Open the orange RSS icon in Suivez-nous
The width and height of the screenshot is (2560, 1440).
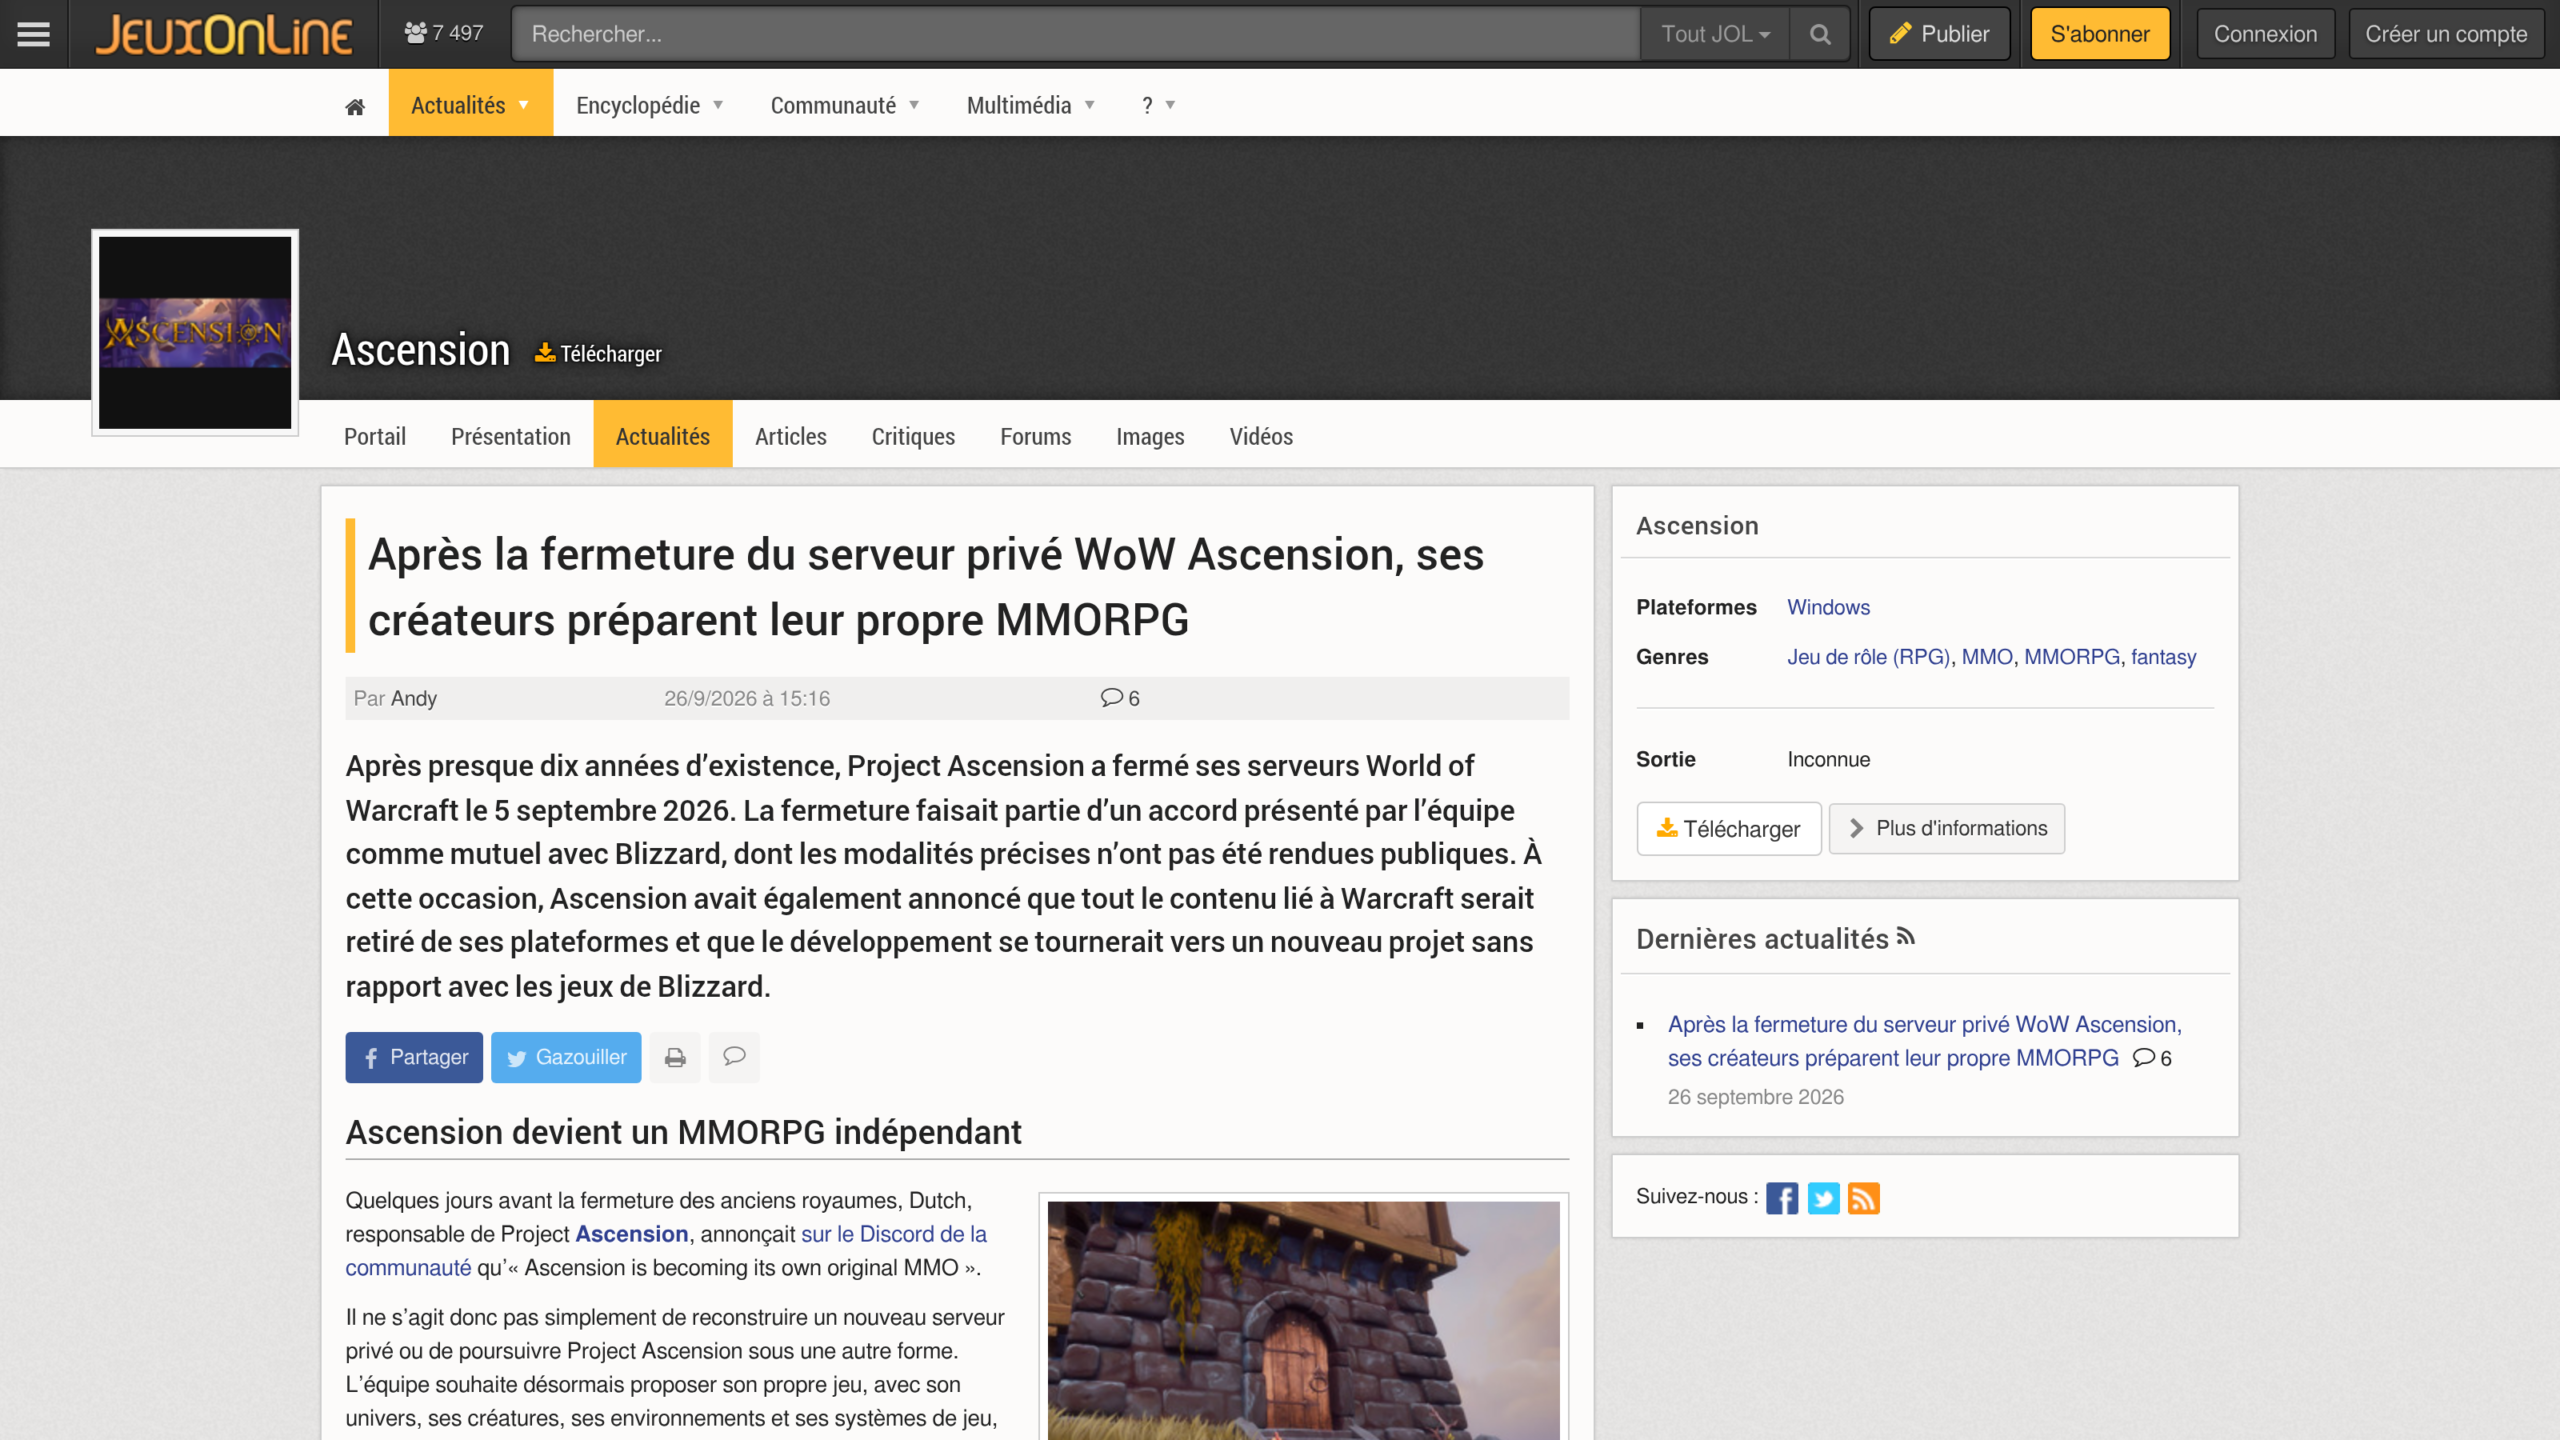1864,1198
